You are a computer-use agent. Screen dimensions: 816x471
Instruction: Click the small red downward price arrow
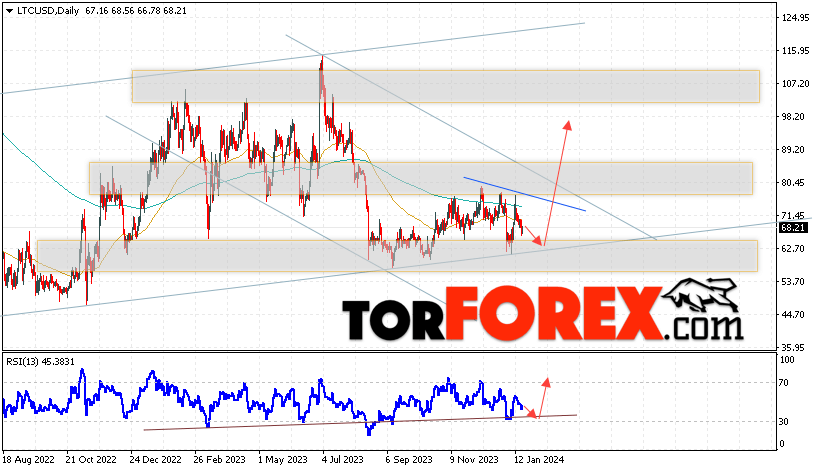coord(532,234)
